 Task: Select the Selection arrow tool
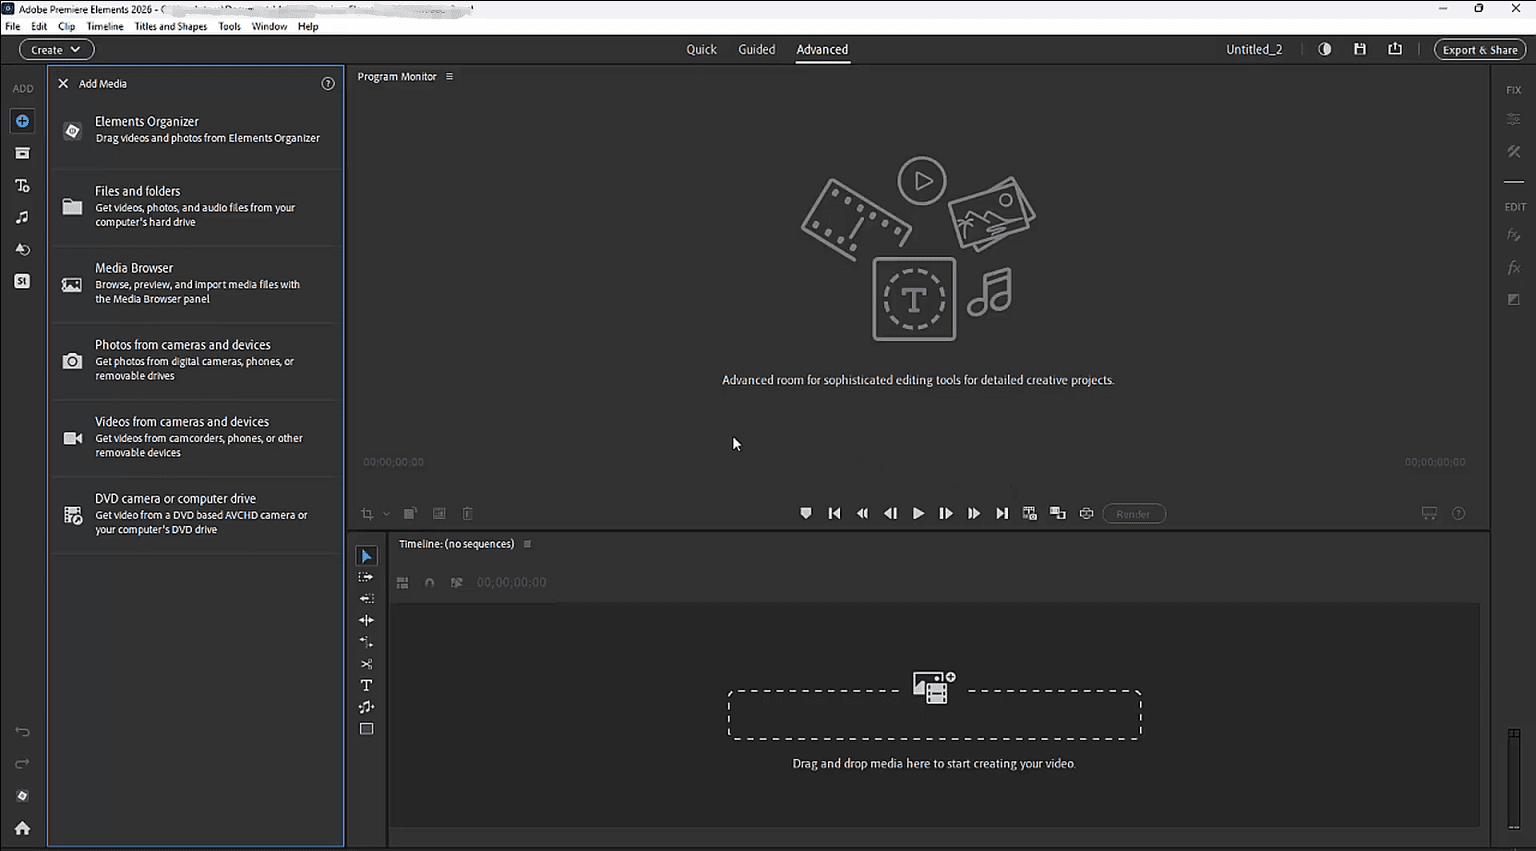tap(366, 556)
